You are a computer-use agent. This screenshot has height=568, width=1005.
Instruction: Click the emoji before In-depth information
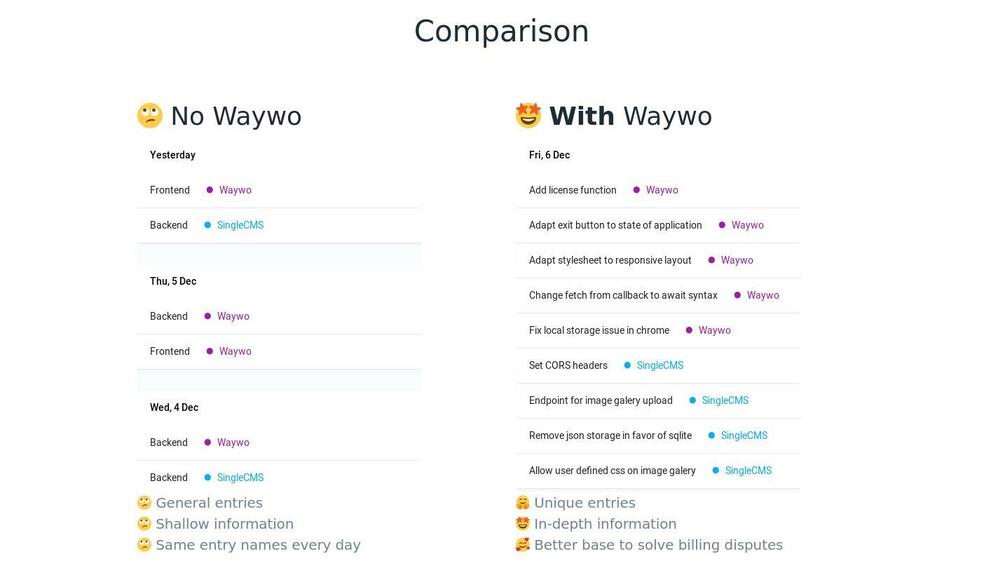pos(522,524)
